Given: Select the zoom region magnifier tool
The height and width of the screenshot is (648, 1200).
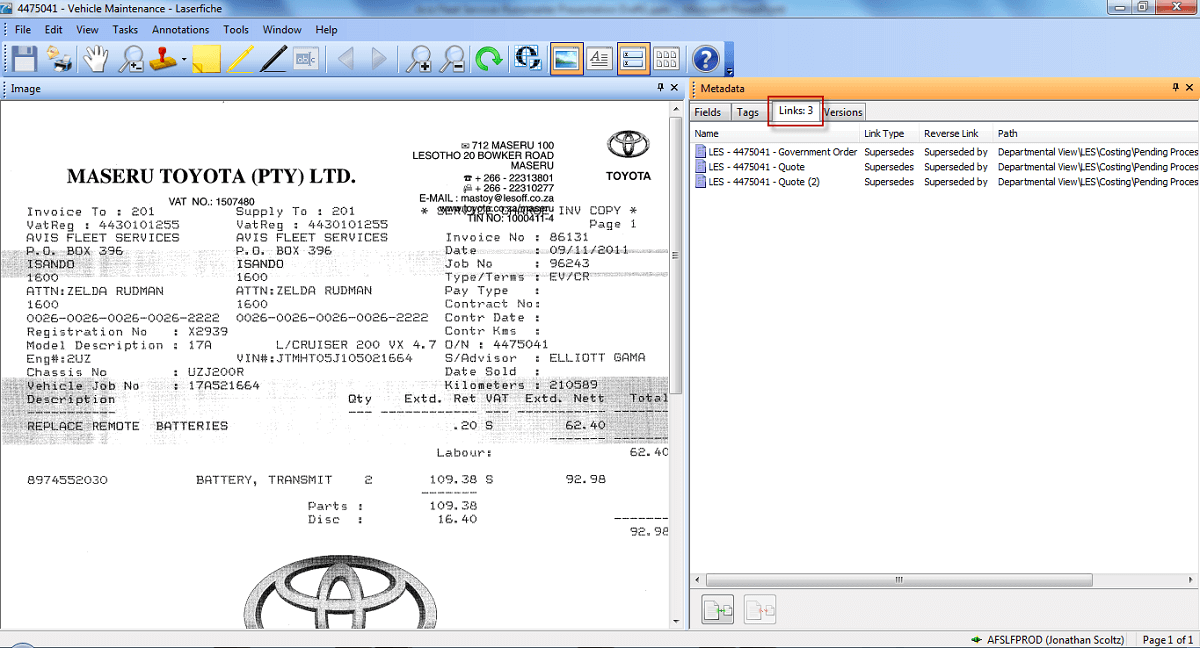Looking at the screenshot, I should tap(131, 59).
